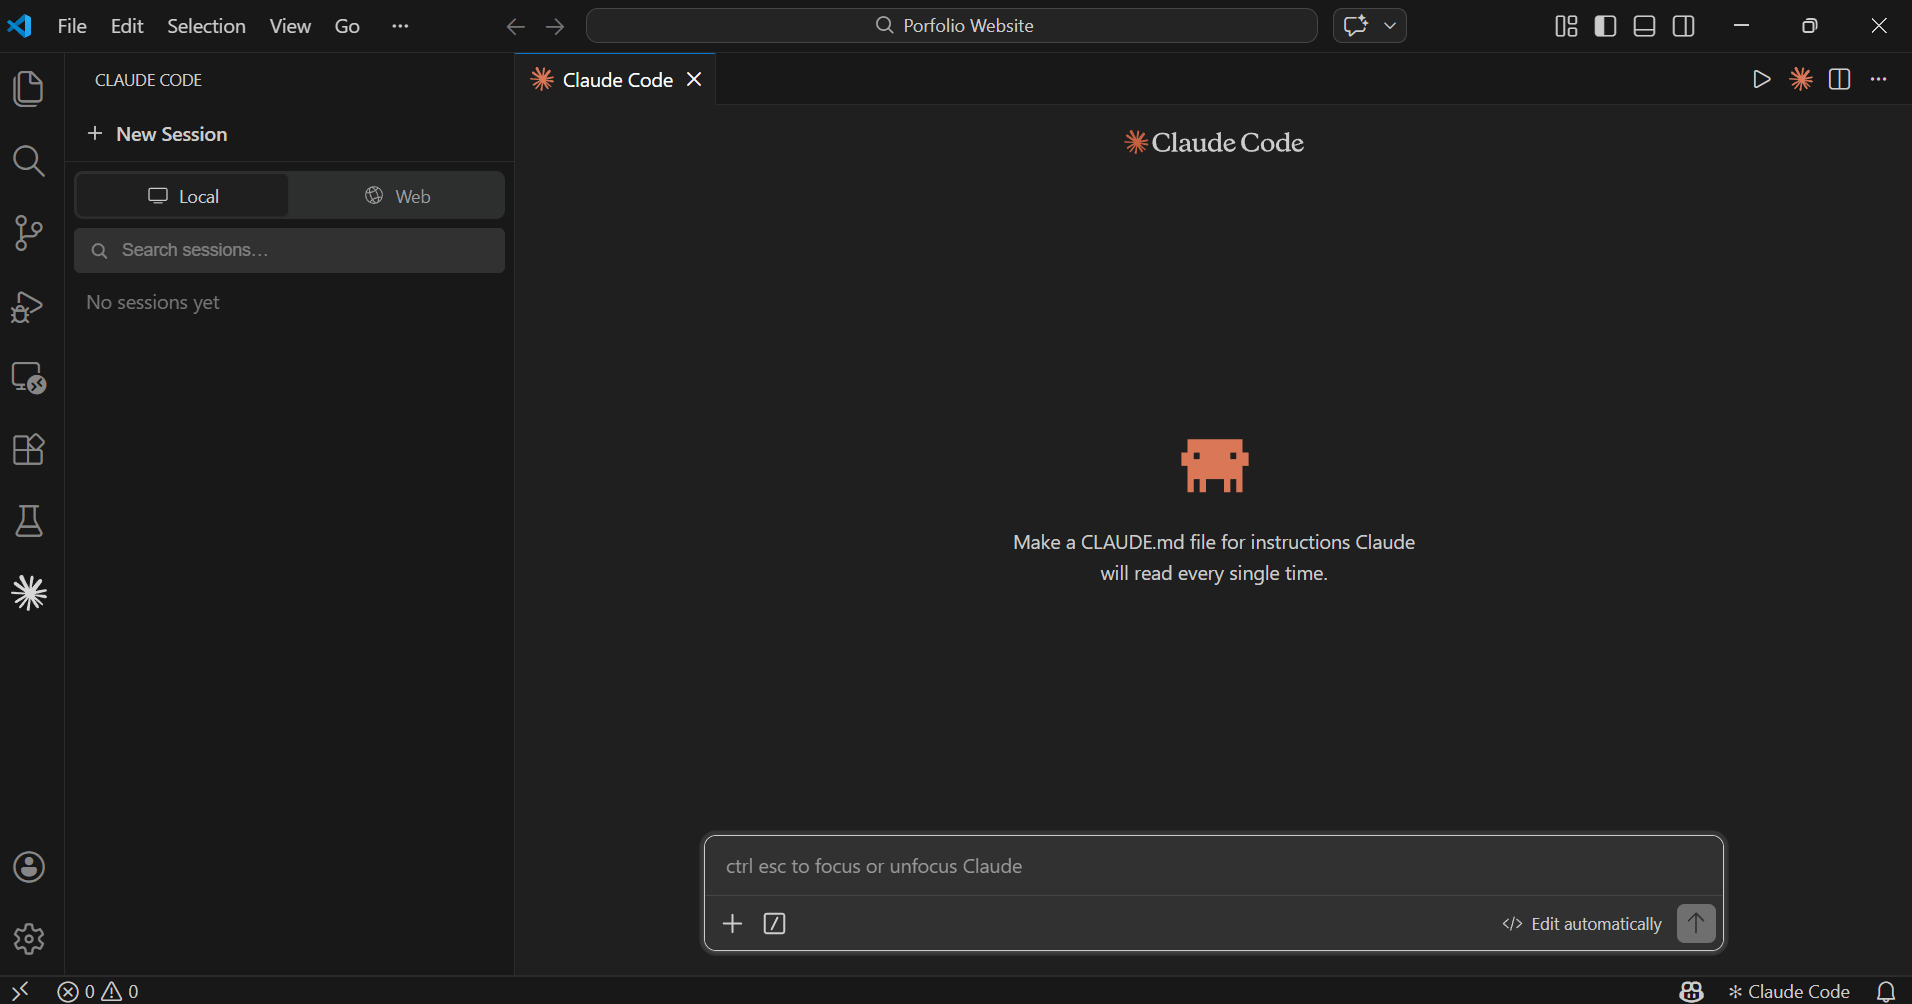The image size is (1912, 1004).
Task: Open notifications bell in status bar
Action: tap(1886, 991)
